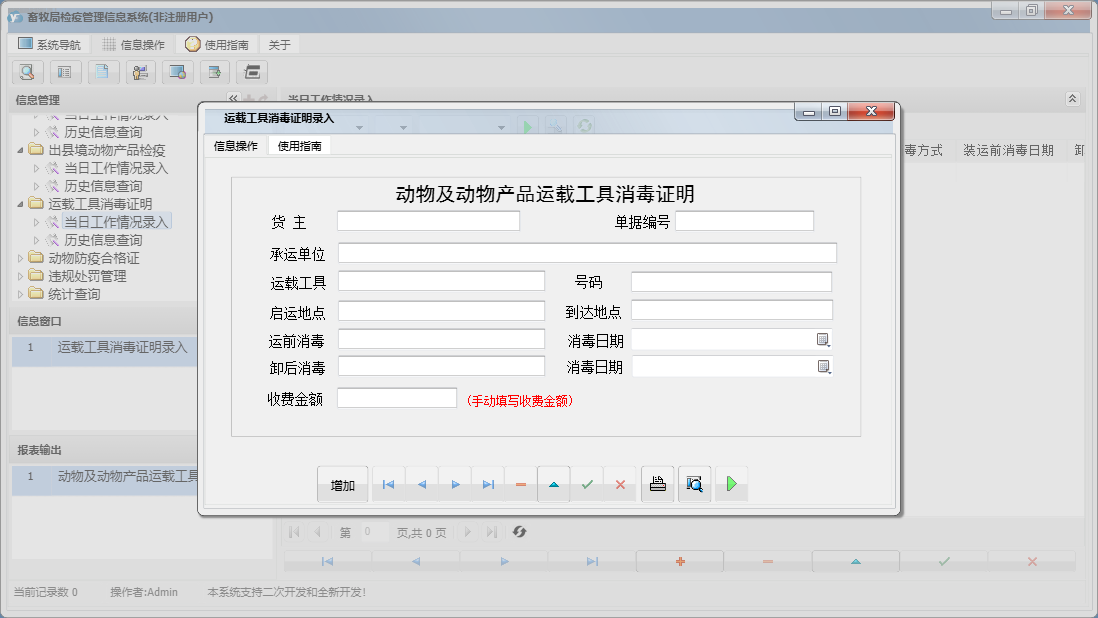Select the user settings icon in the toolbar

click(x=140, y=72)
